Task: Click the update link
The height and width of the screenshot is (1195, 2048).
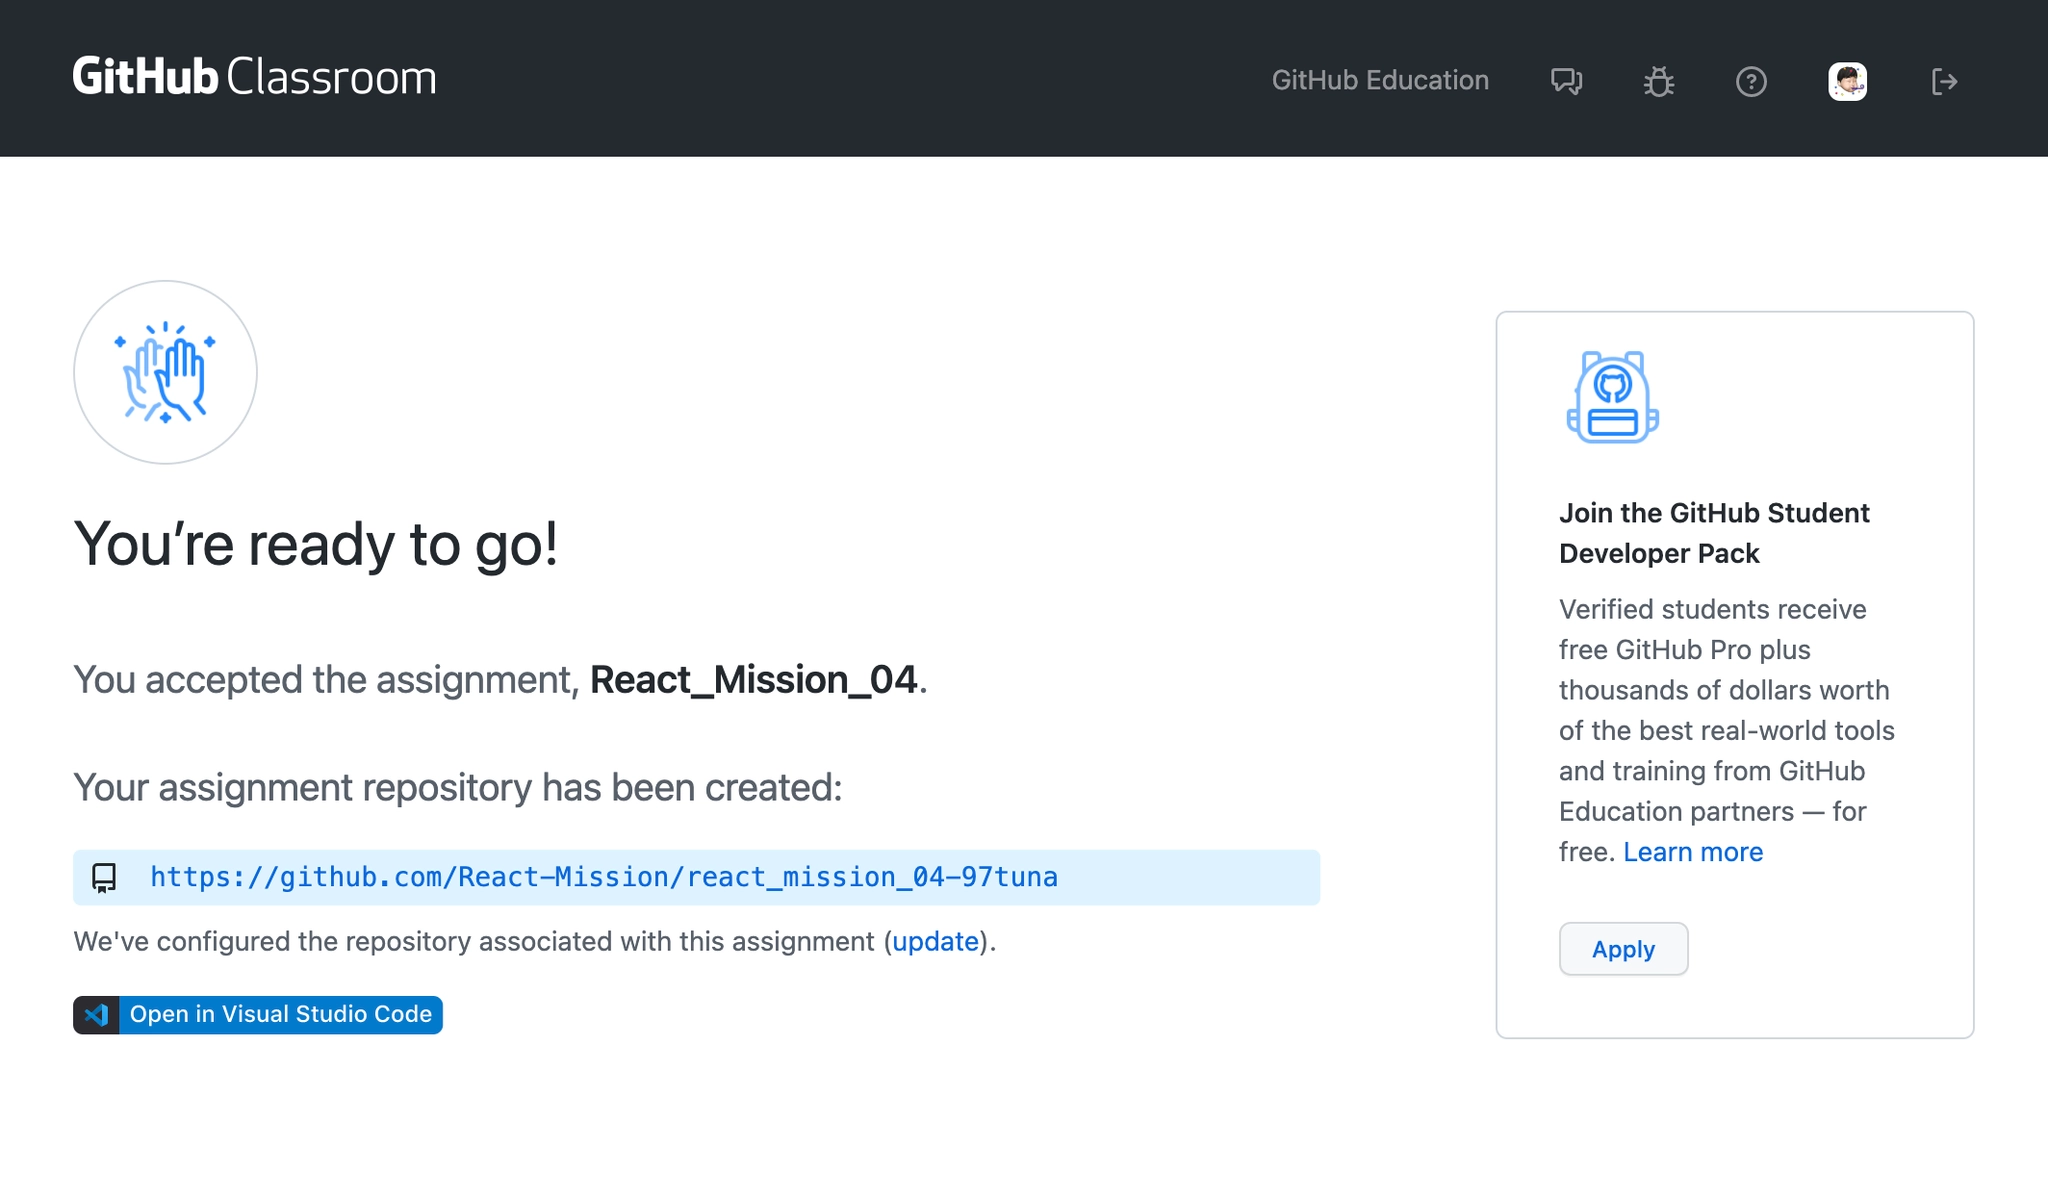Action: click(x=935, y=941)
